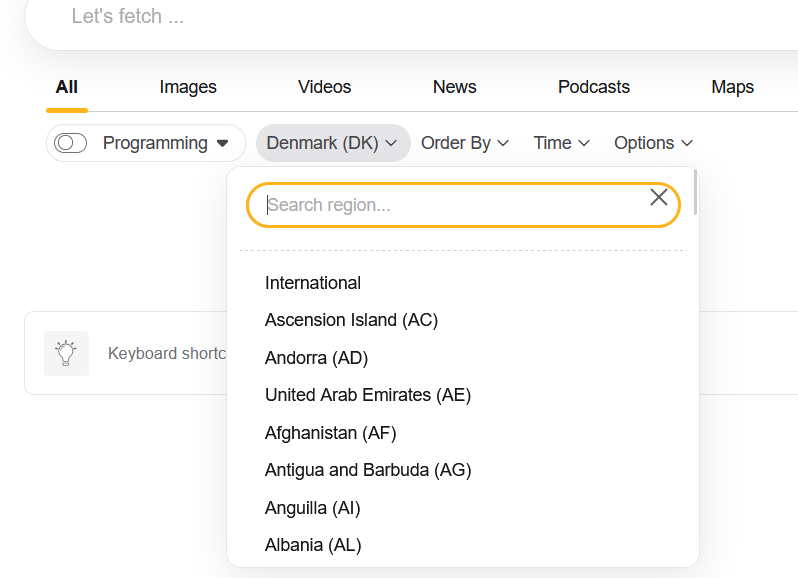Click the lightbulb keyboard shortcuts icon
Screen dimensions: 798x578
pyautogui.click(x=66, y=353)
